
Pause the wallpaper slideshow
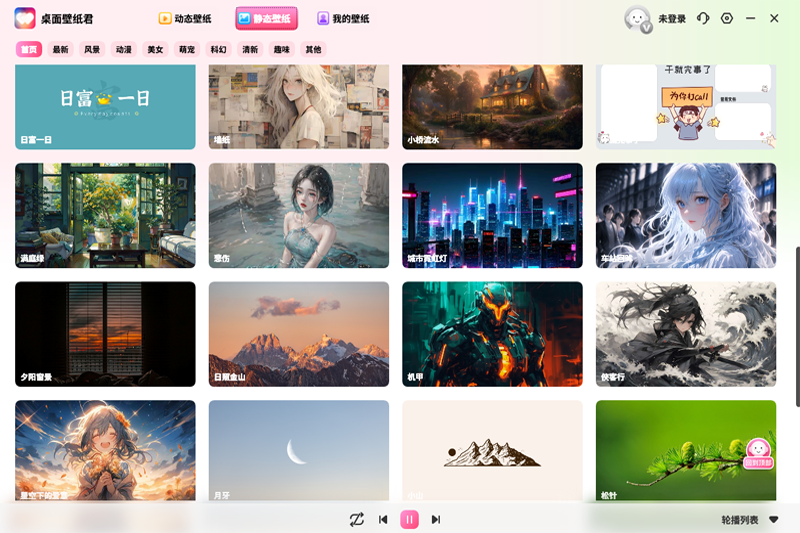(x=409, y=519)
